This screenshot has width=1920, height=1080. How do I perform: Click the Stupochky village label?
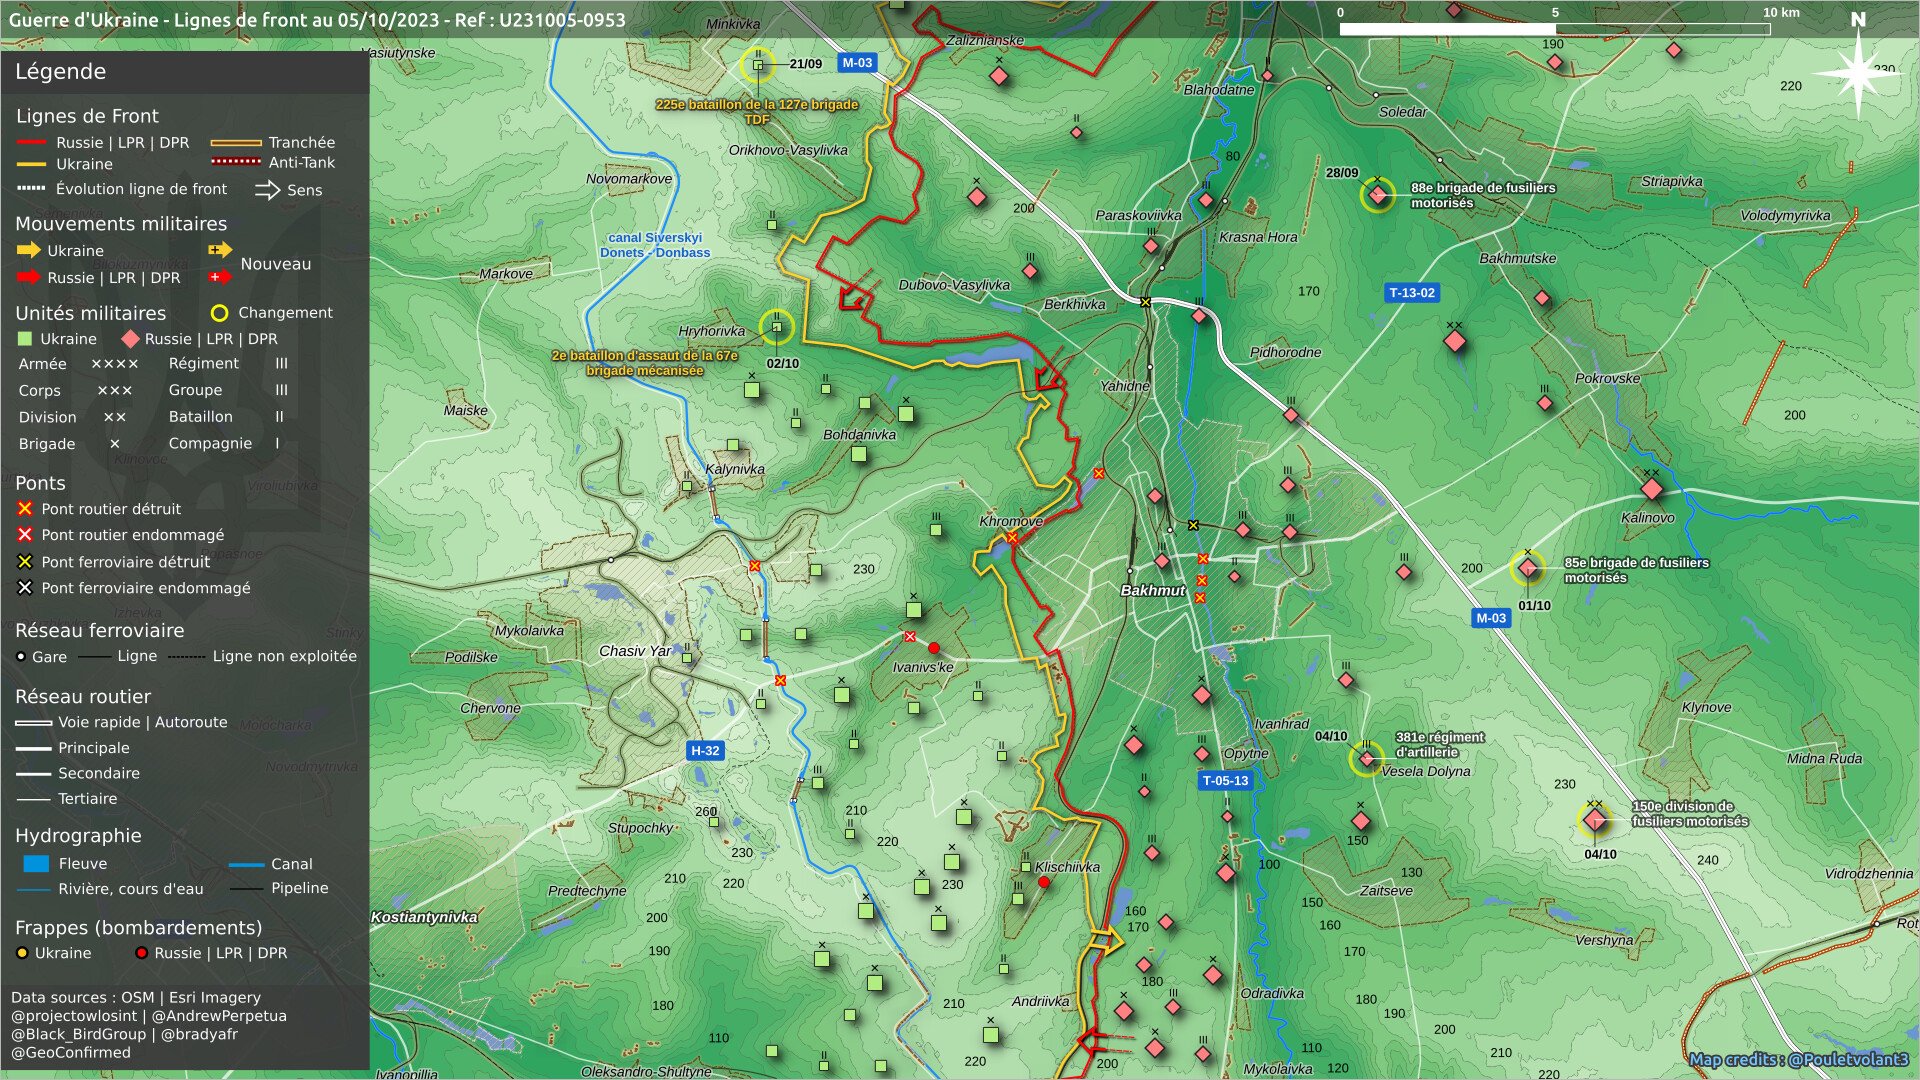(x=641, y=828)
